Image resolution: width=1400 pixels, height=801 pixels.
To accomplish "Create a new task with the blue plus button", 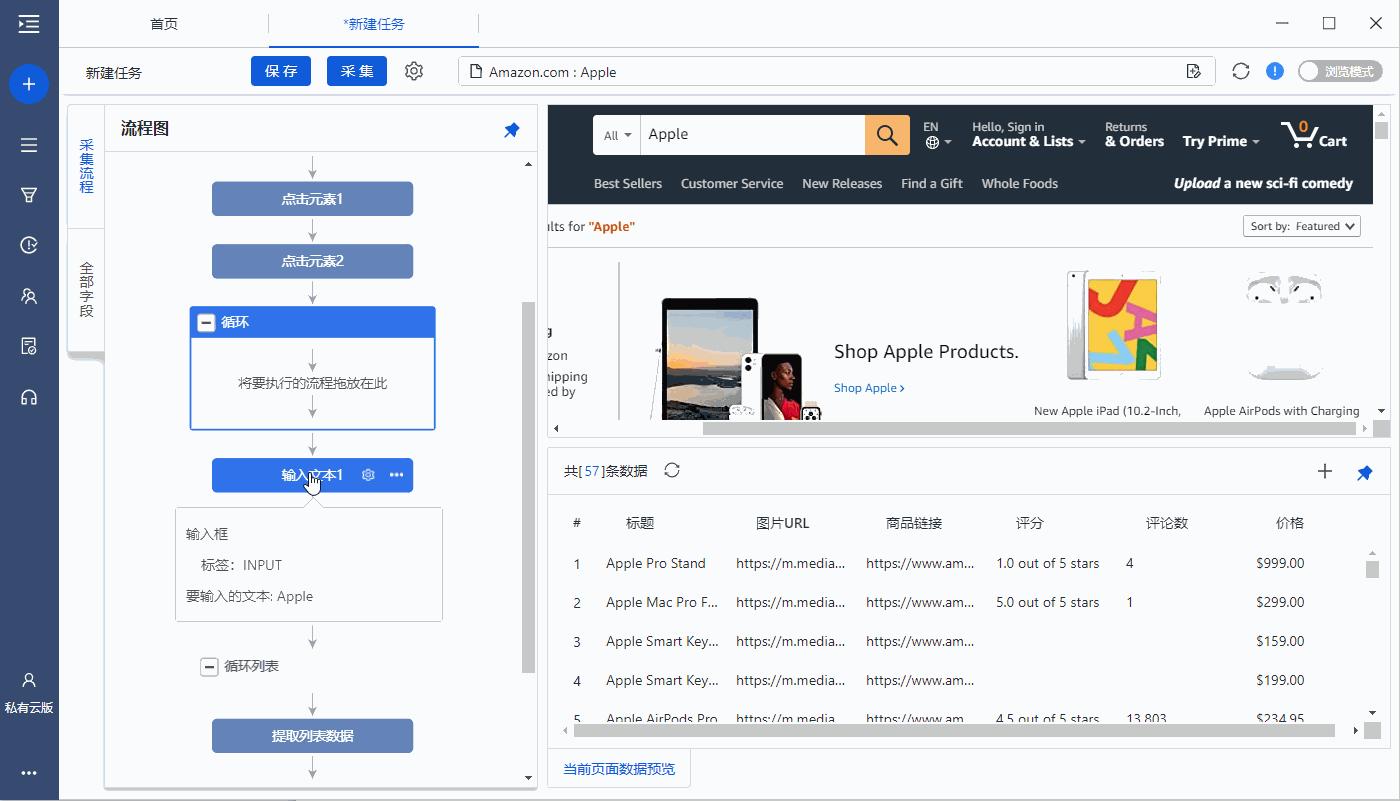I will (x=29, y=85).
